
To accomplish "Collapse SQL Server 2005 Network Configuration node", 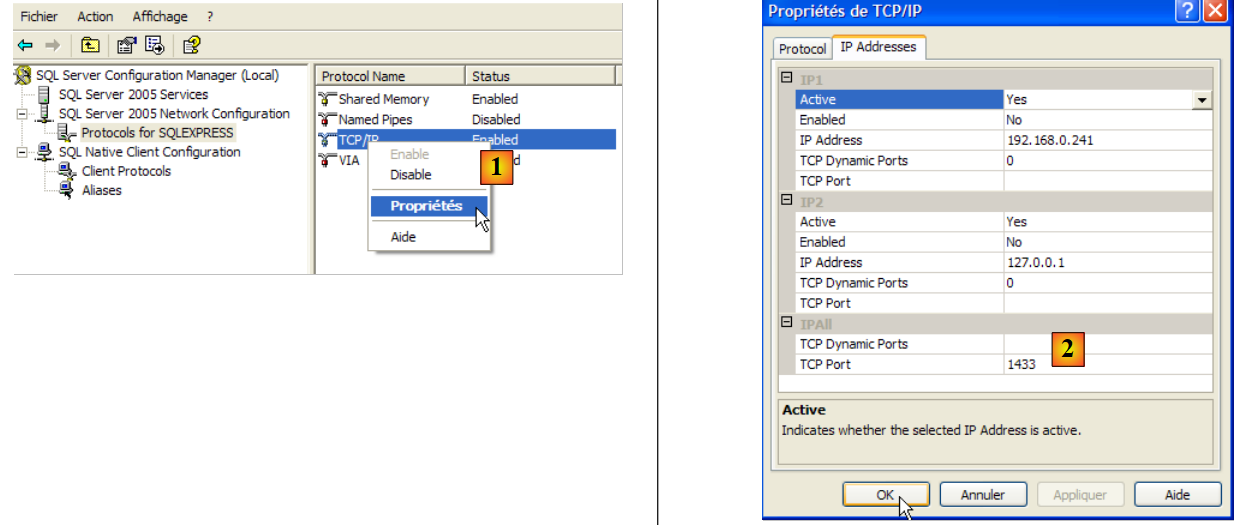I will point(23,114).
